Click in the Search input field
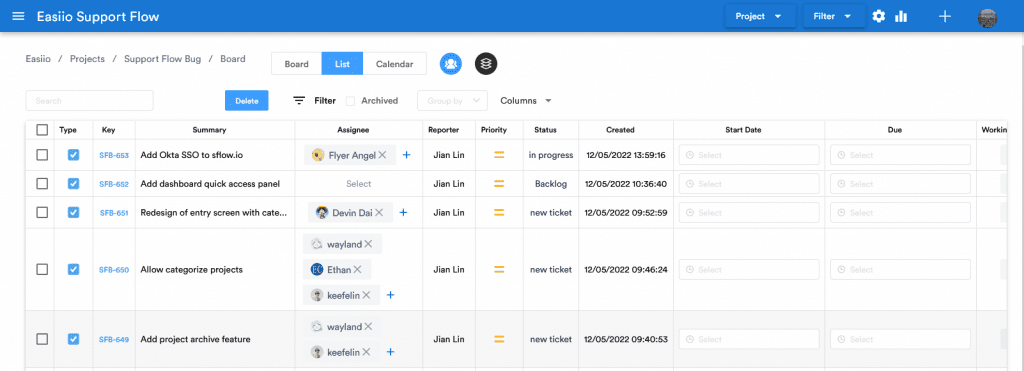 pos(89,101)
